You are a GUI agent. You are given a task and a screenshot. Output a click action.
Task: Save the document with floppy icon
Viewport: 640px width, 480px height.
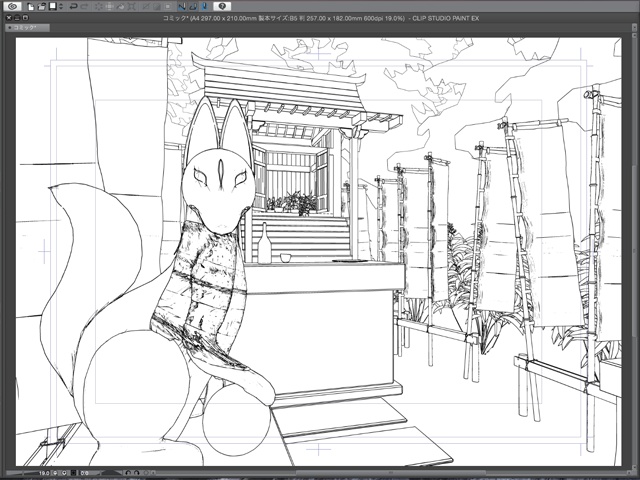(x=53, y=6)
